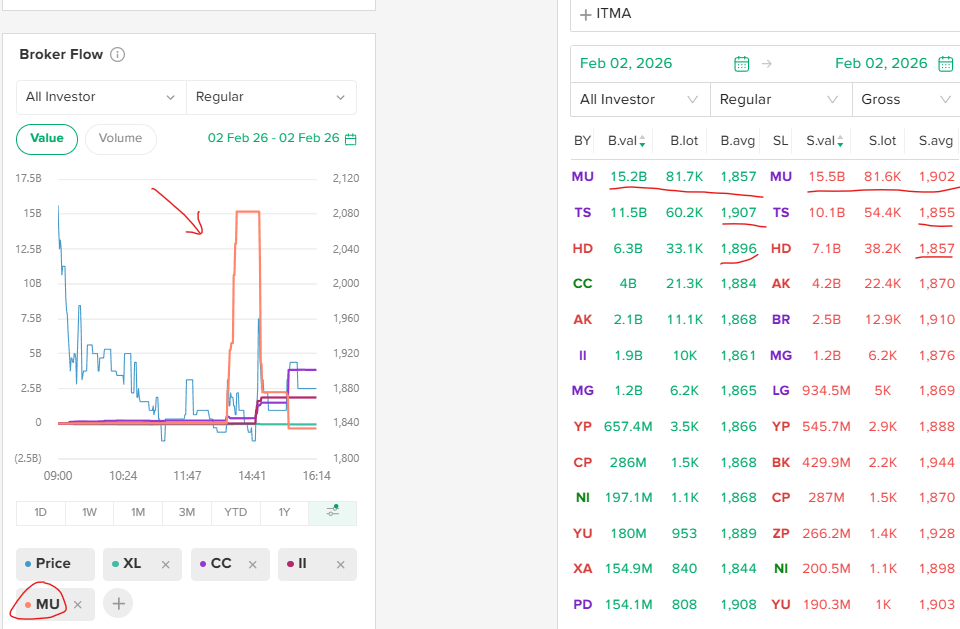Open the start date calendar icon in broker table
The width and height of the screenshot is (960, 629).
point(741,64)
